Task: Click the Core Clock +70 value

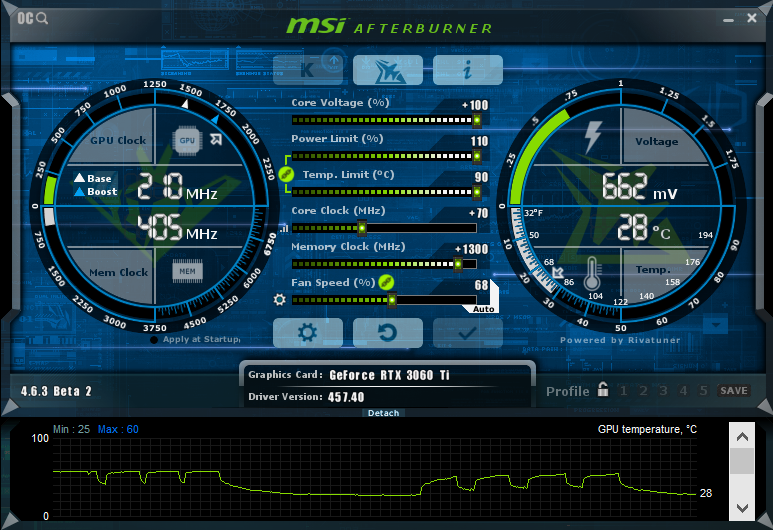Action: click(x=478, y=213)
